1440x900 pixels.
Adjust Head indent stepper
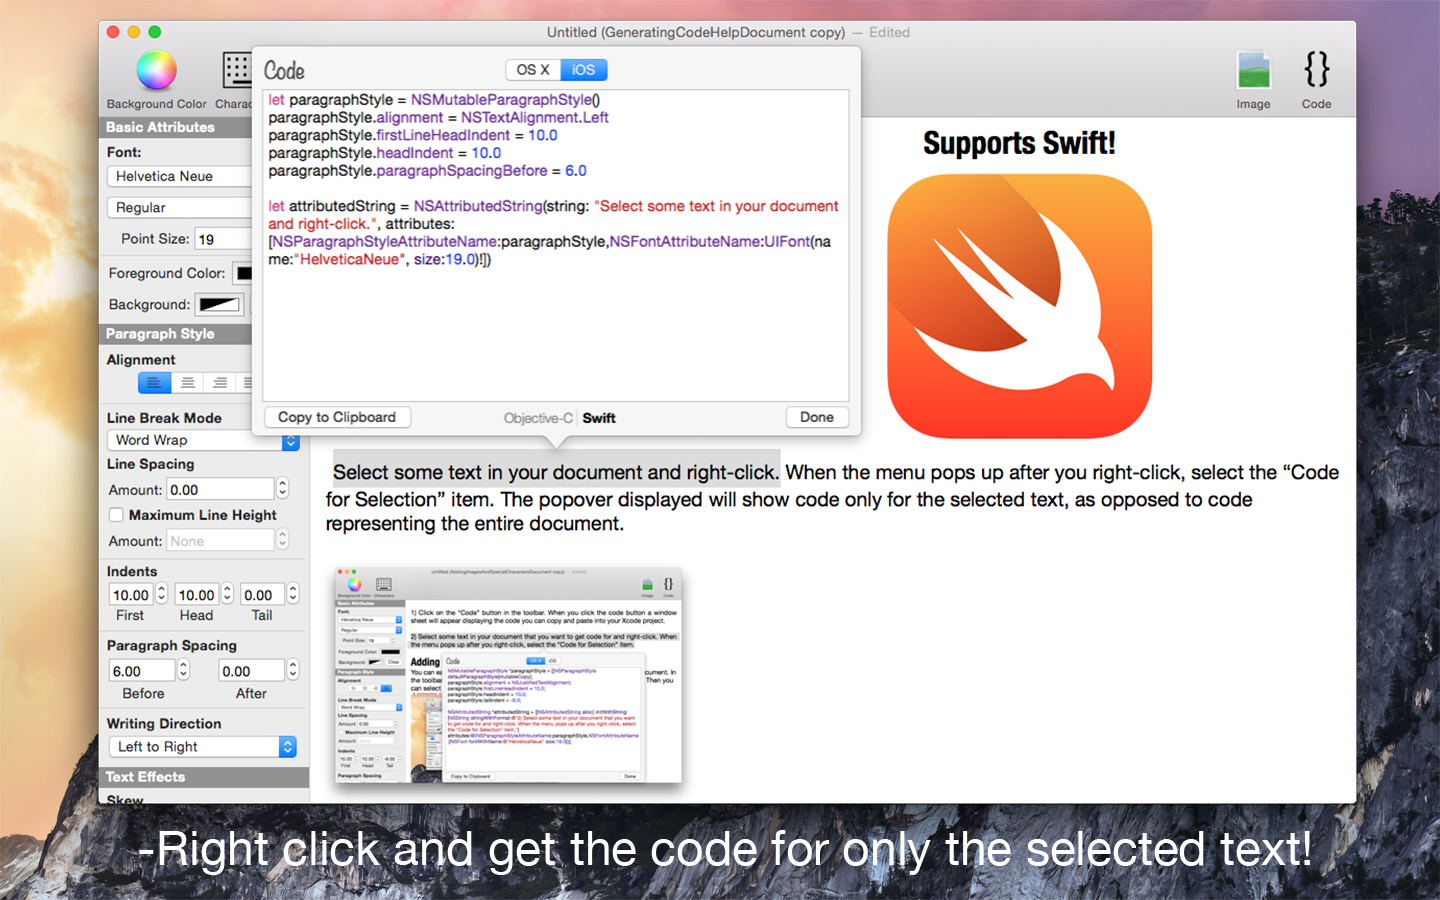(x=227, y=594)
